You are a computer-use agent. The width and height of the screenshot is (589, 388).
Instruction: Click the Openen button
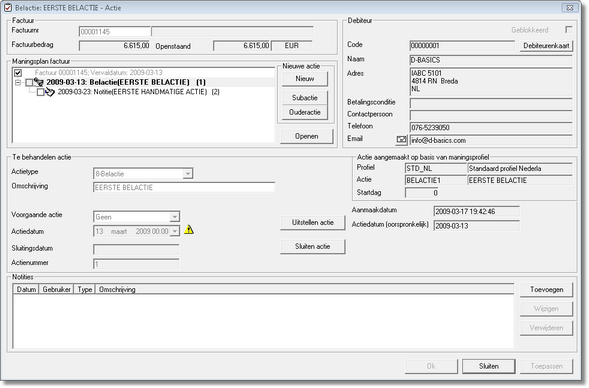click(307, 136)
